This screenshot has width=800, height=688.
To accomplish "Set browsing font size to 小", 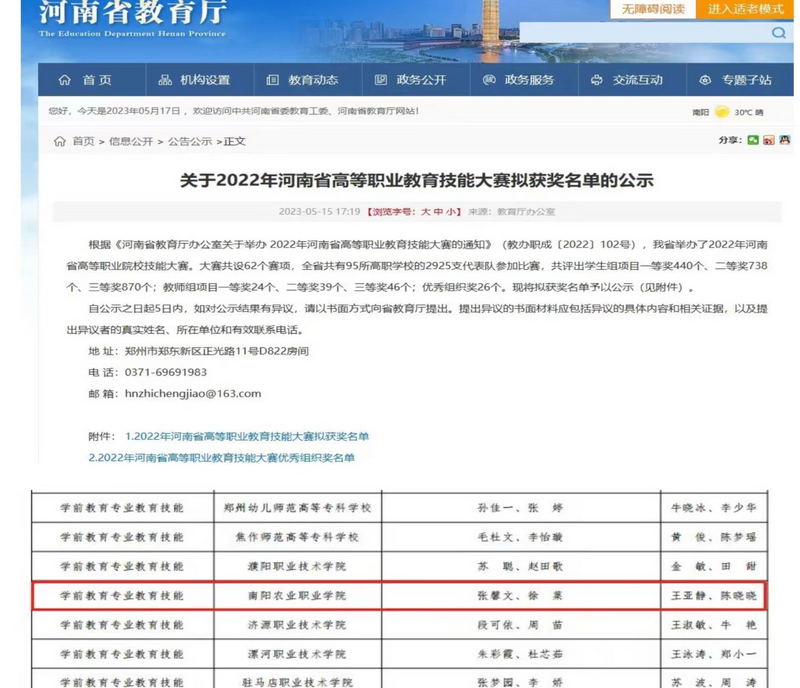I will 451,211.
